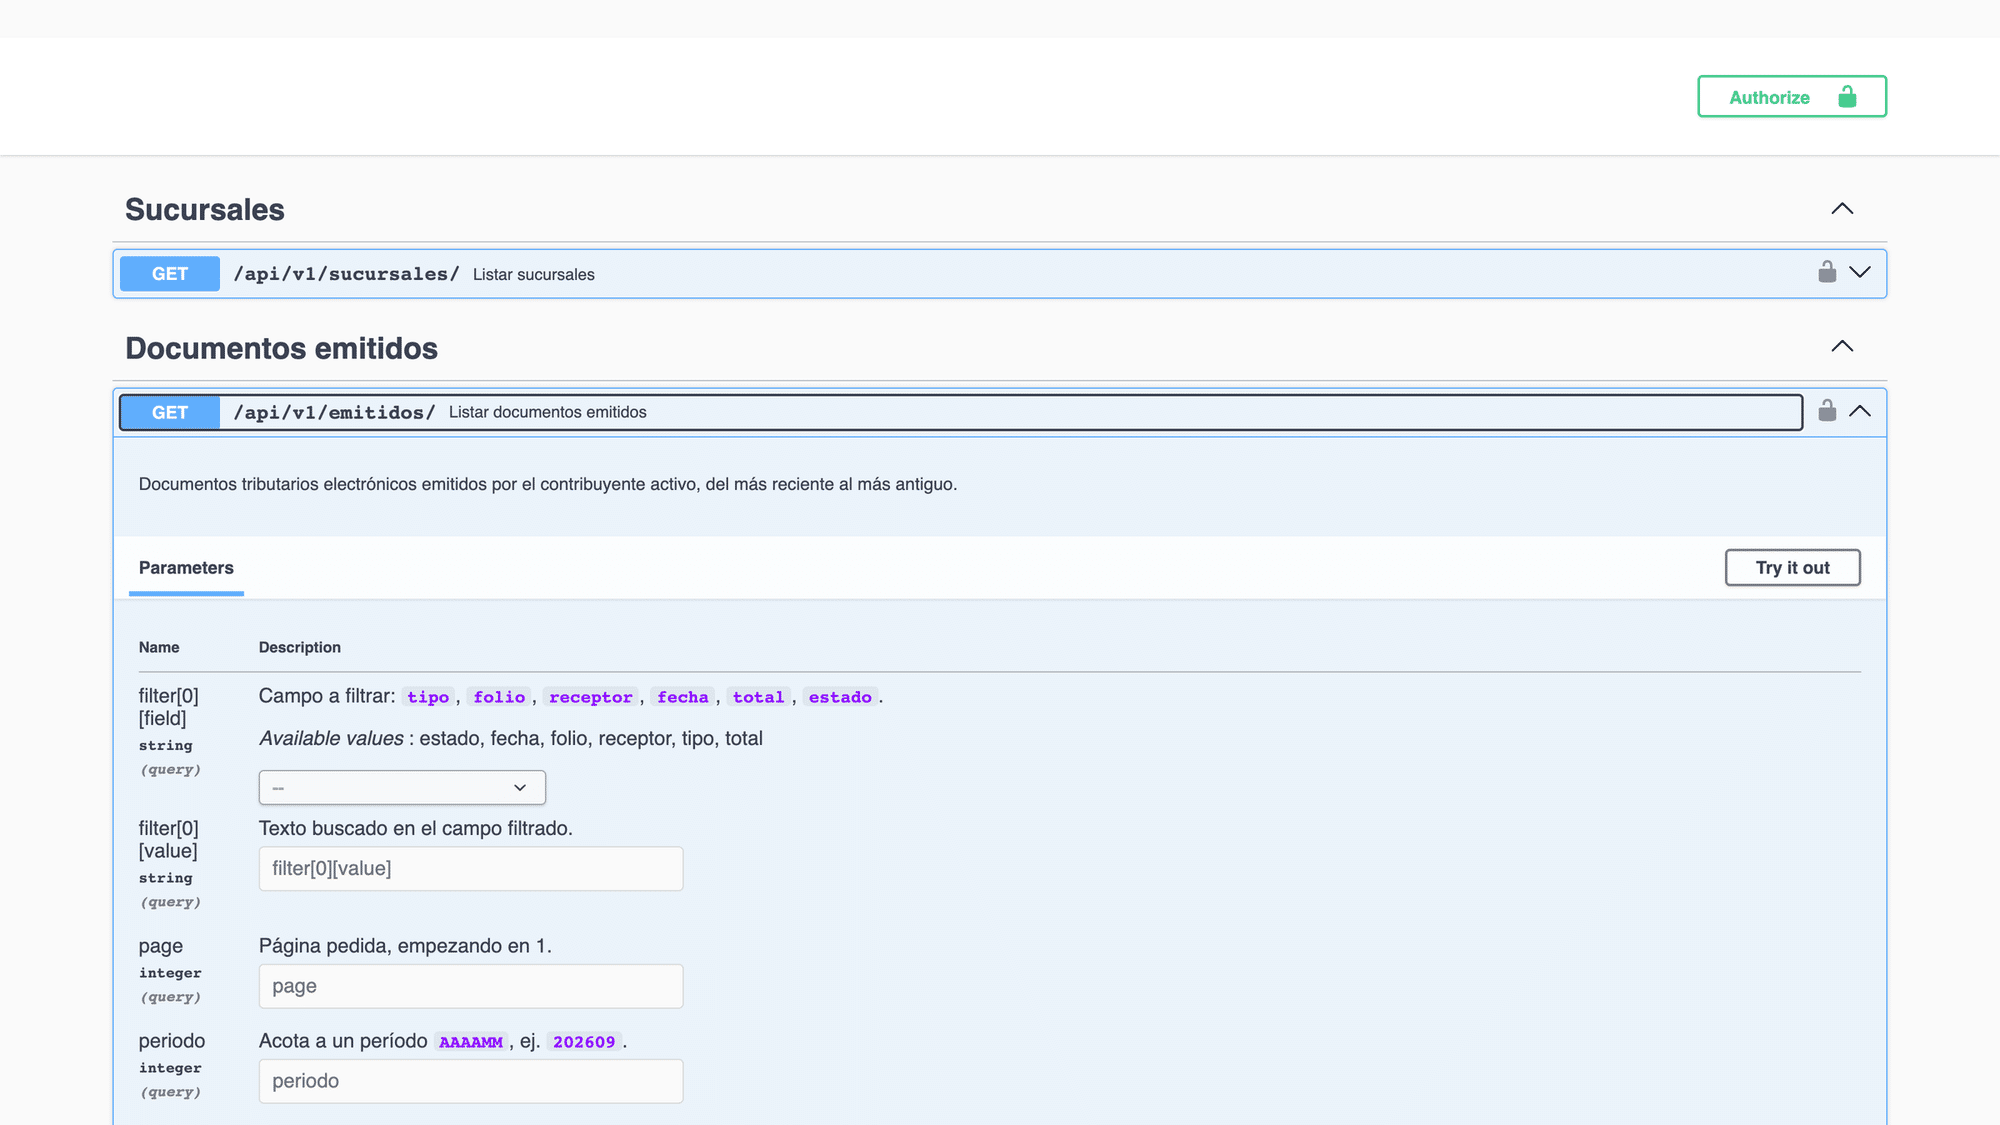2000x1125 pixels.
Task: Click the '202609' example value
Action: (x=584, y=1042)
